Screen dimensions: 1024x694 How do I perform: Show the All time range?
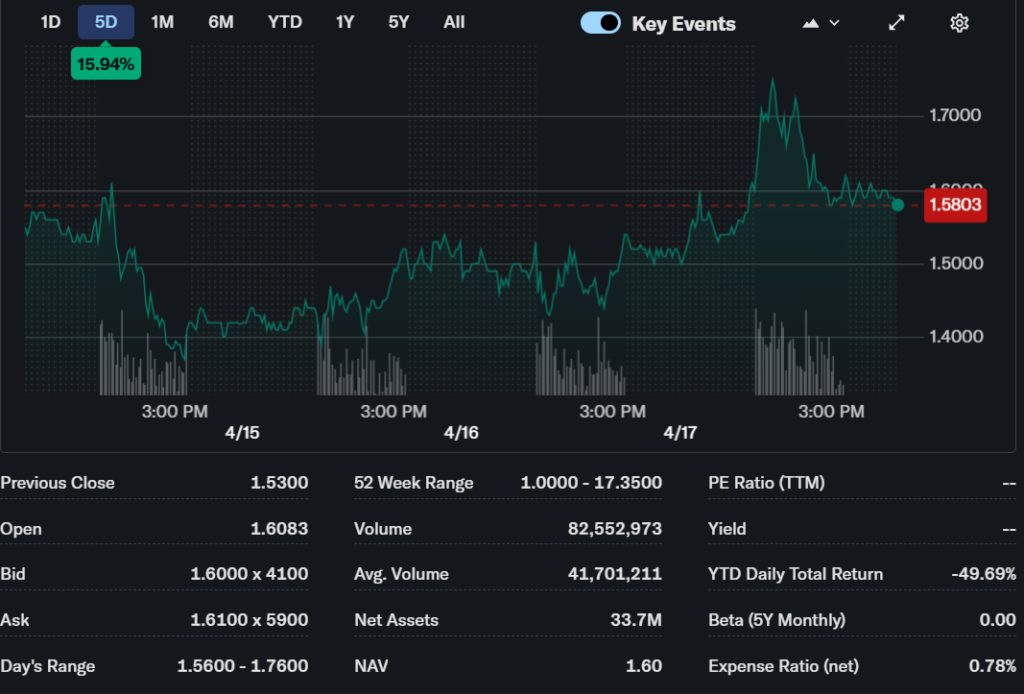coord(454,22)
